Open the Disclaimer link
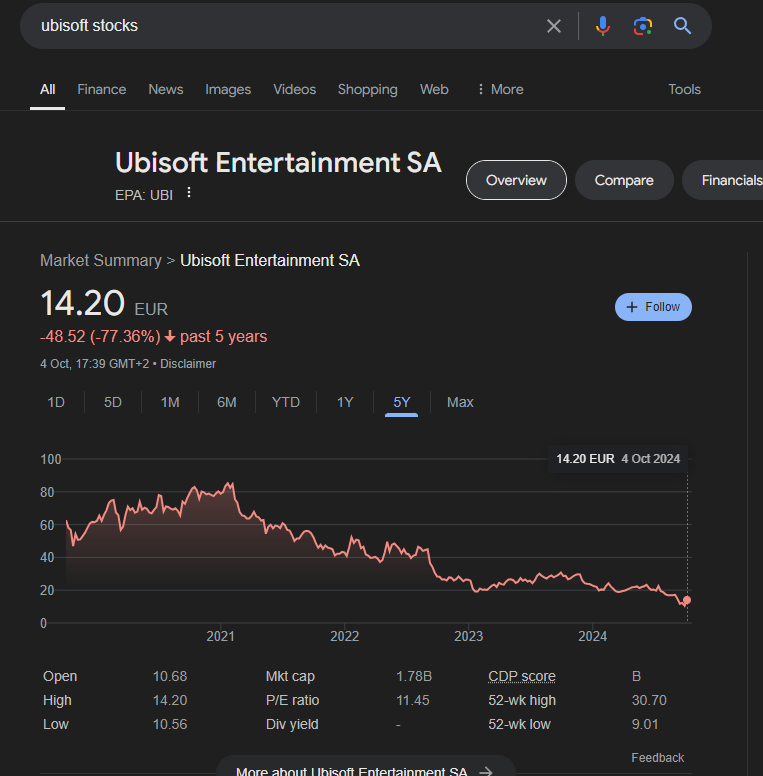Screen dimensions: 763x776 [188, 364]
